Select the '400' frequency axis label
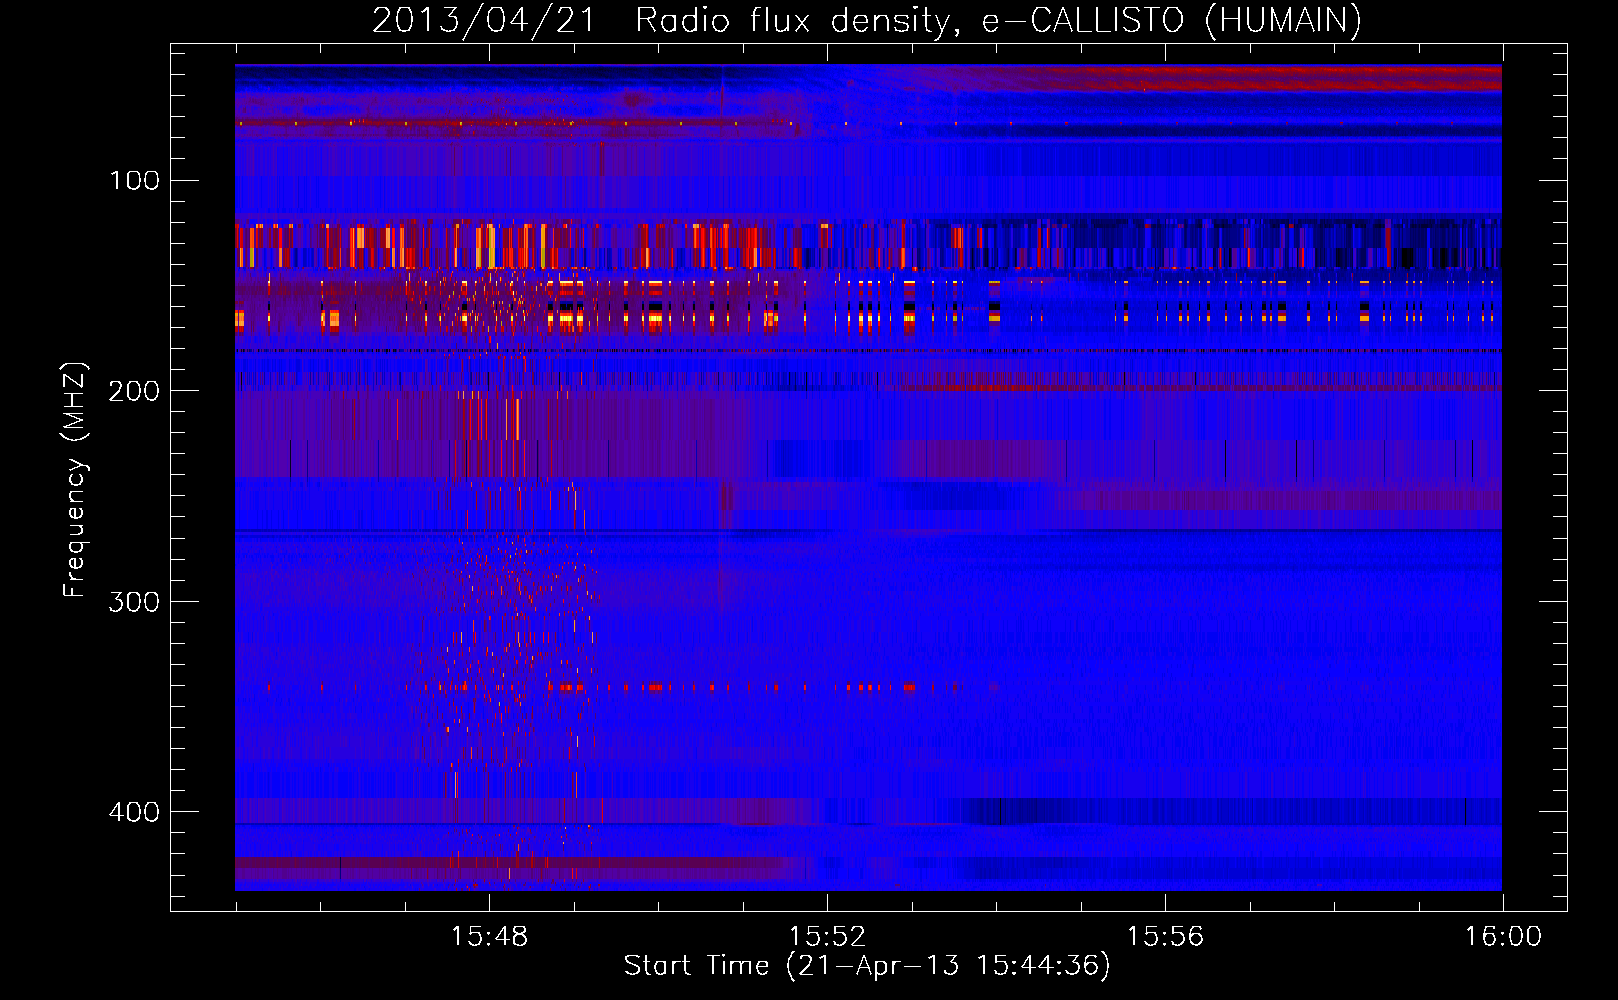This screenshot has height=1000, width=1618. coord(135,811)
